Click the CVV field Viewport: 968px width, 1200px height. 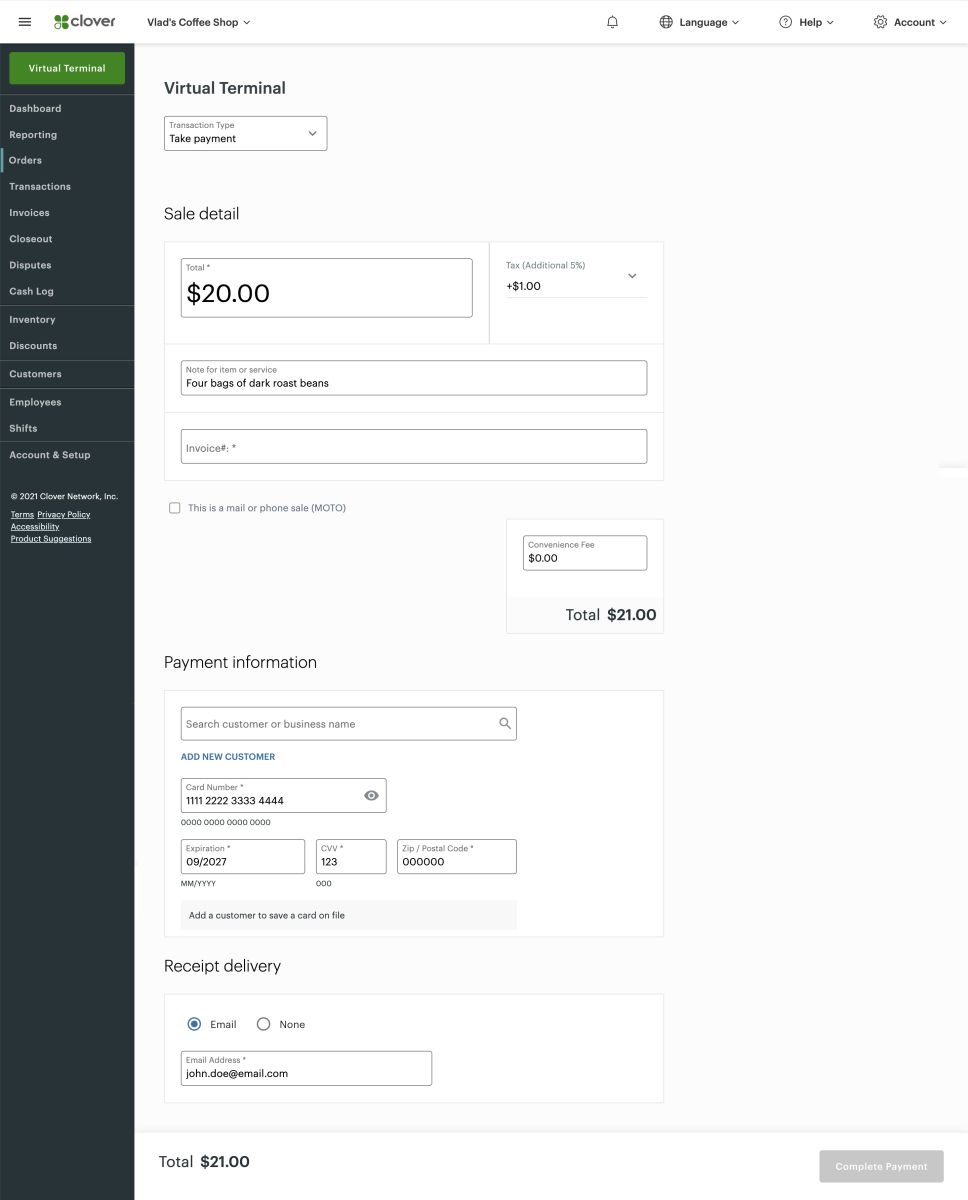pos(351,857)
